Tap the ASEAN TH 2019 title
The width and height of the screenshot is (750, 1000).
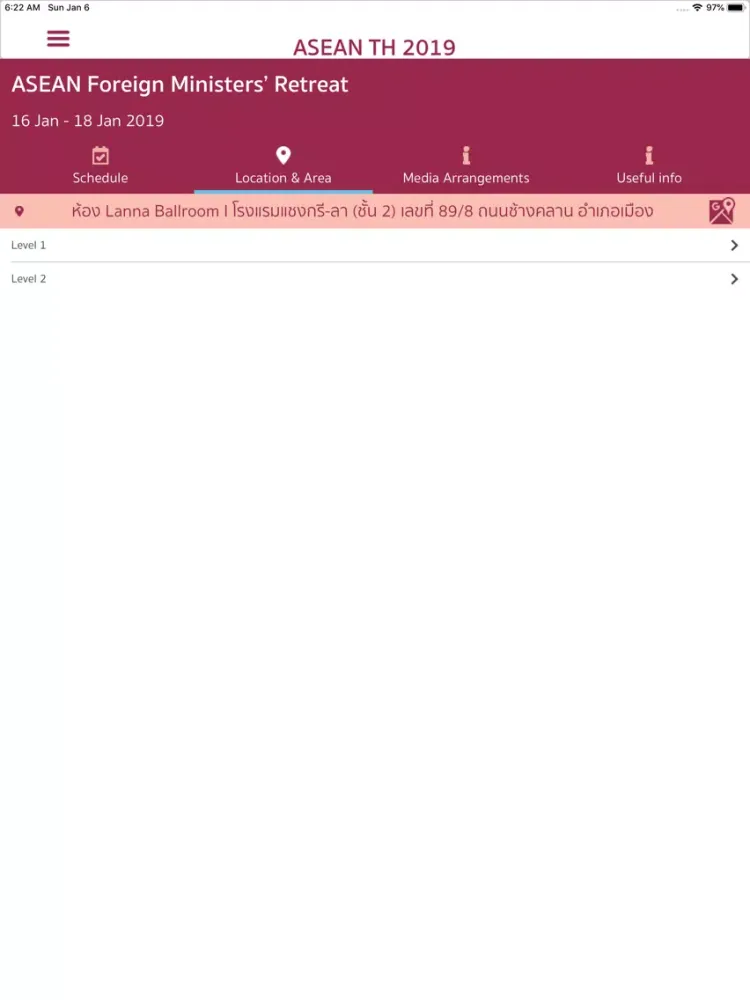coord(374,47)
